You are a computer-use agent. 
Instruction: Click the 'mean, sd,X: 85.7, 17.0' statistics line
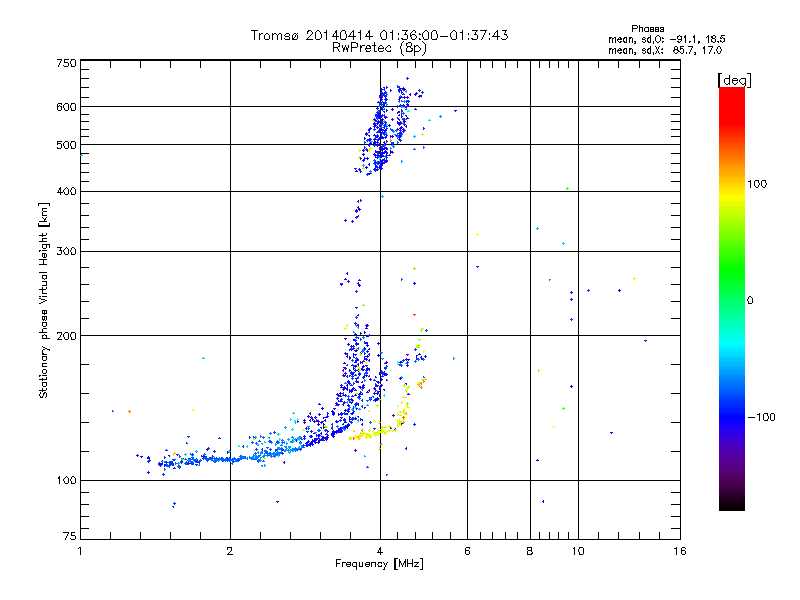point(665,50)
